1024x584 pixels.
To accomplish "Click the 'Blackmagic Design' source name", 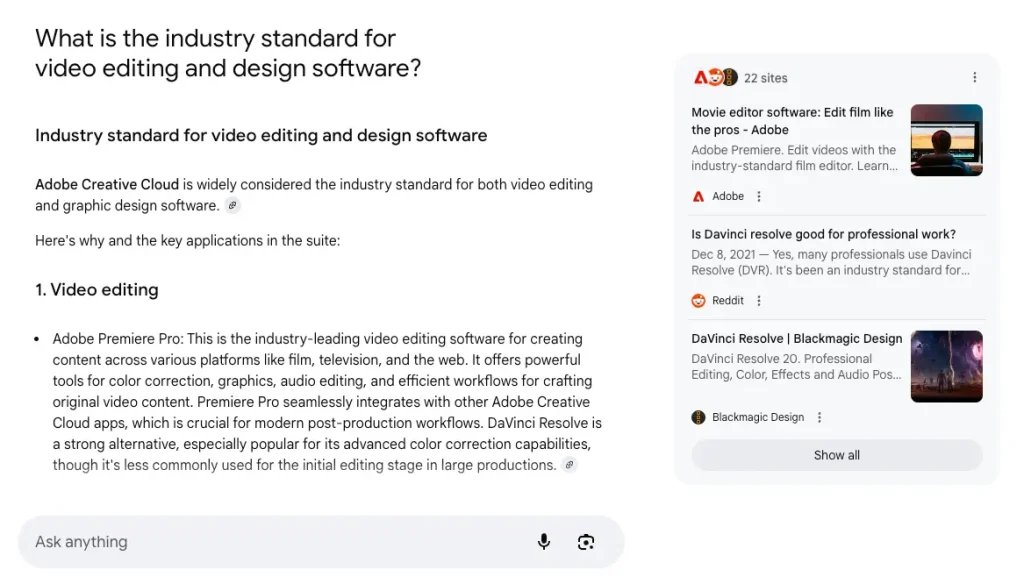I will point(758,417).
